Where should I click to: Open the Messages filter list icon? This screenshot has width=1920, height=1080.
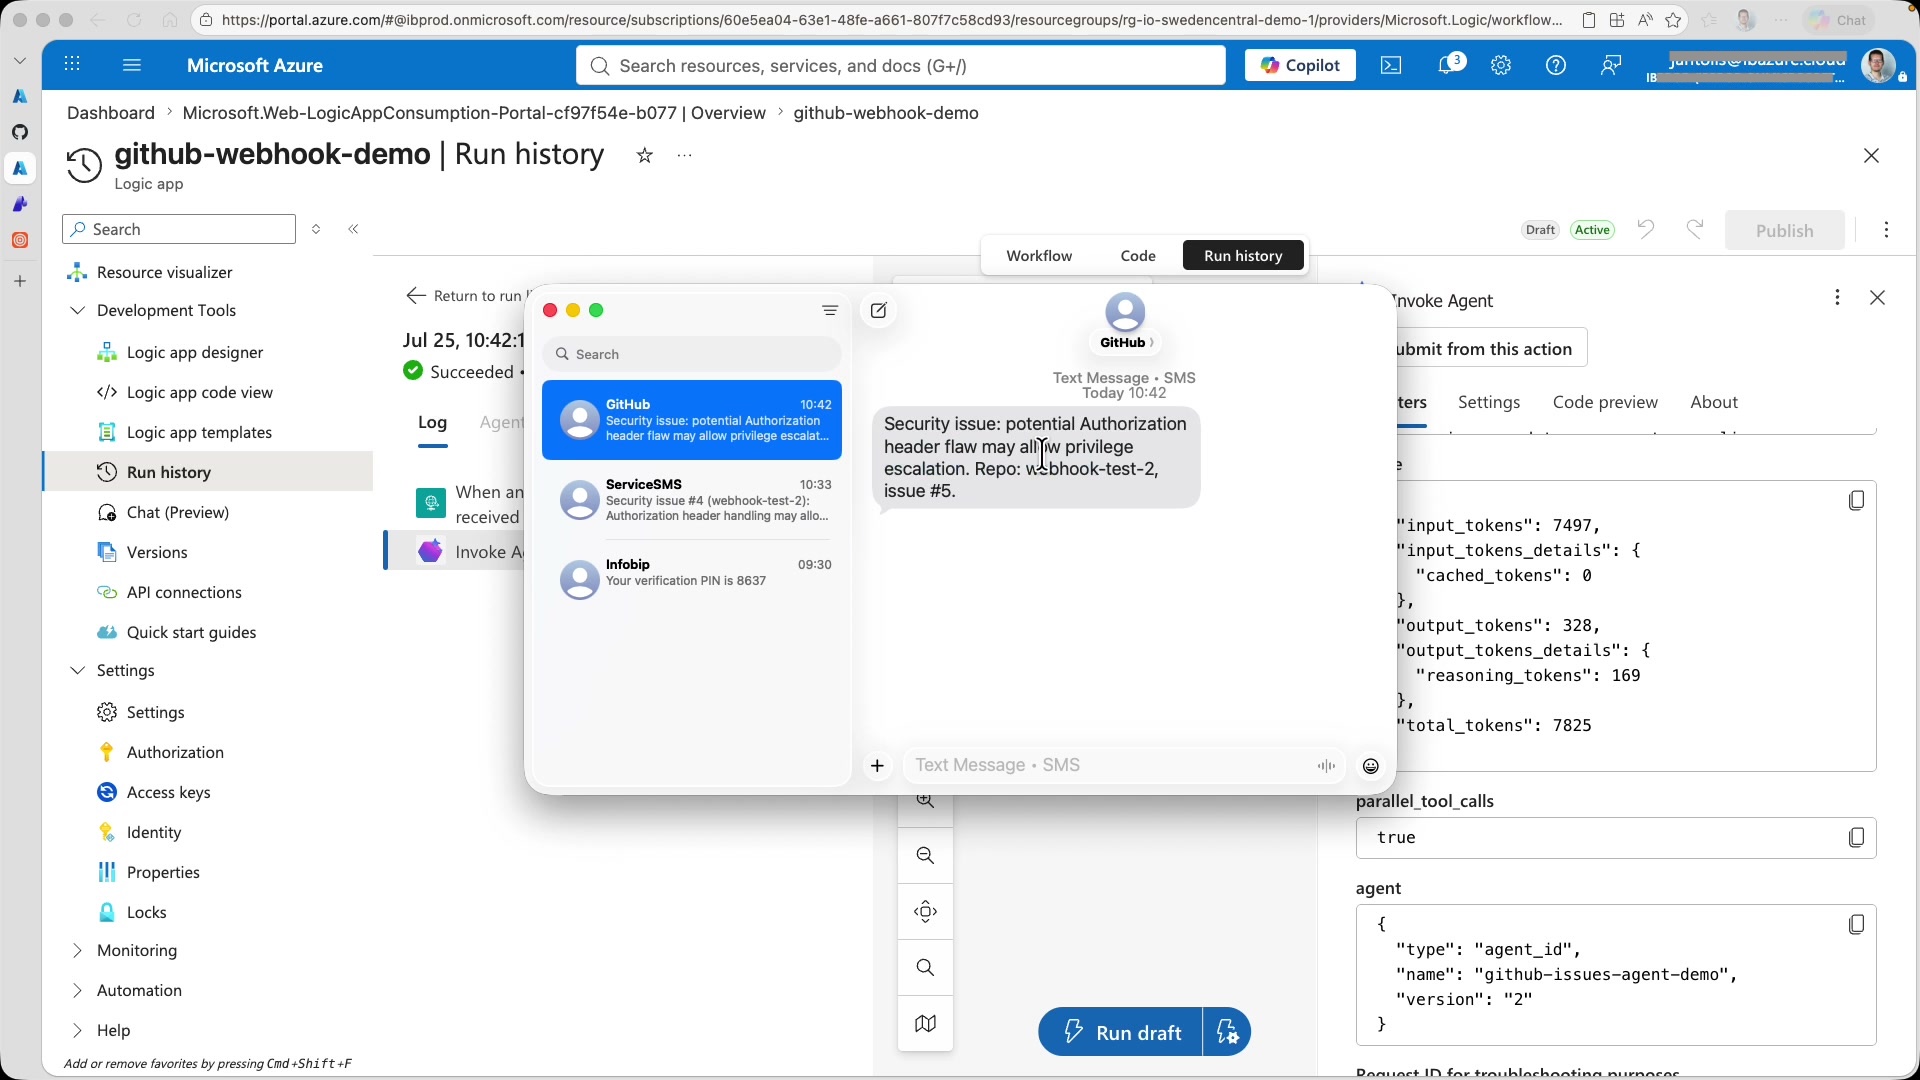tap(830, 310)
